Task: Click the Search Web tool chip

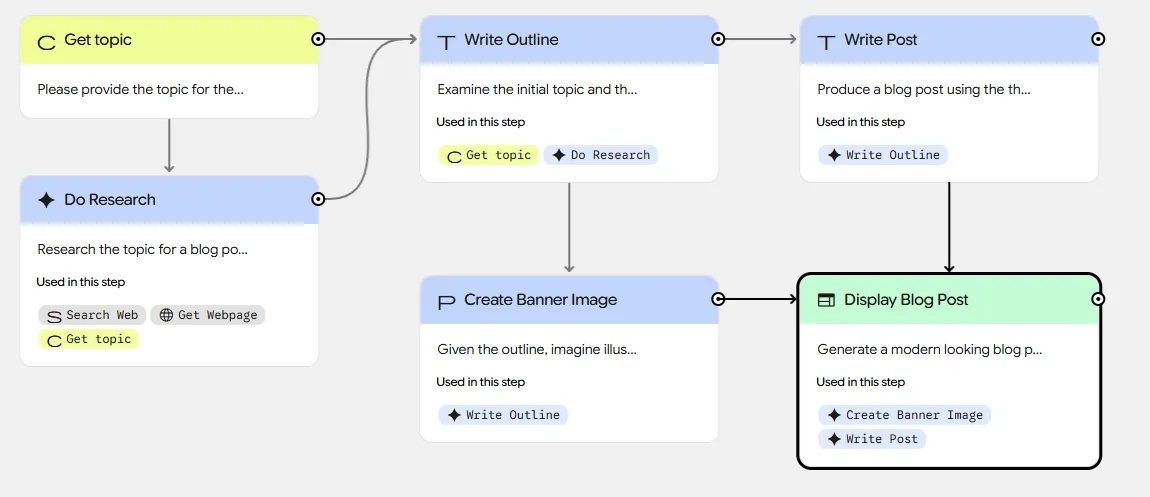Action: coord(92,315)
